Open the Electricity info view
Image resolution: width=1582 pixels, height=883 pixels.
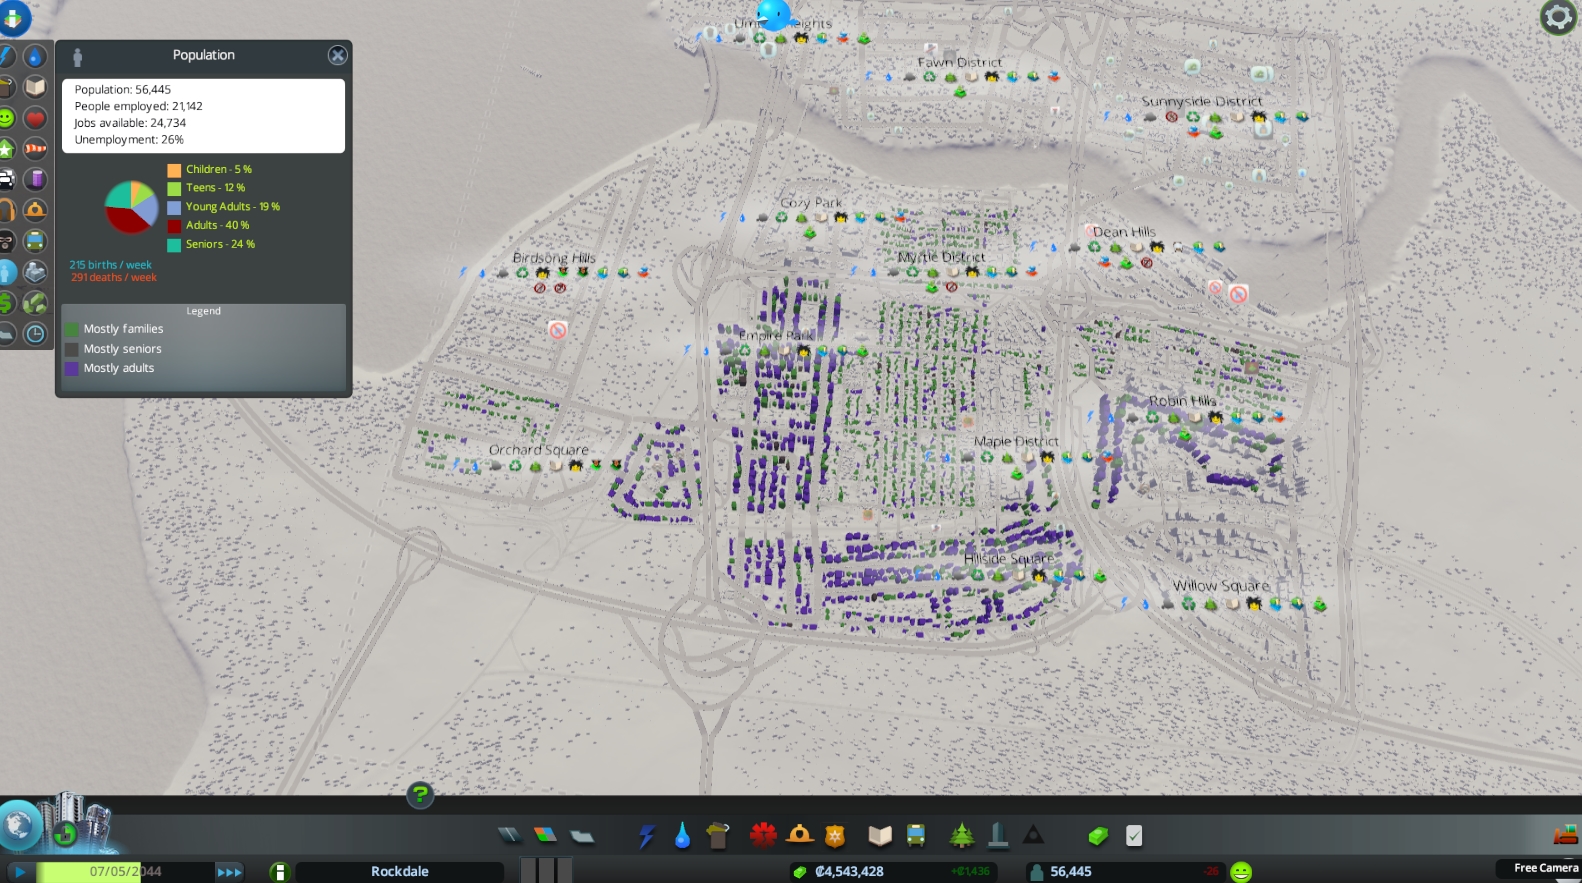click(6, 56)
